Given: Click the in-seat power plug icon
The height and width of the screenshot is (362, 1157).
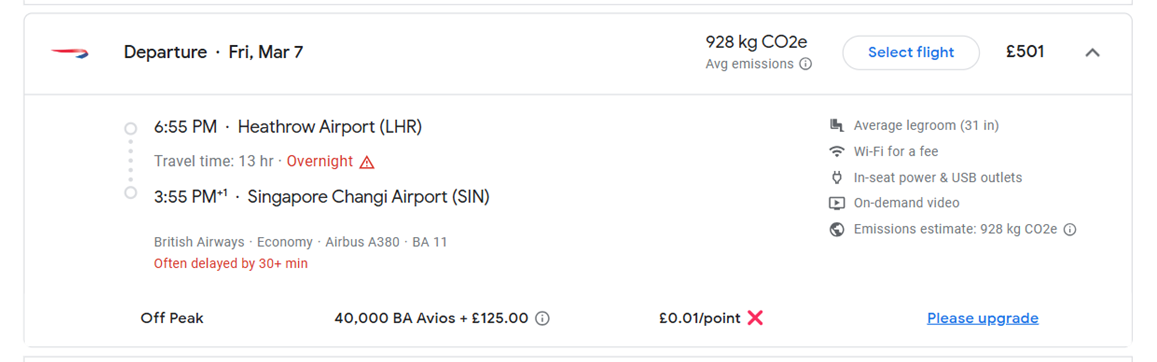Looking at the screenshot, I should click(836, 178).
